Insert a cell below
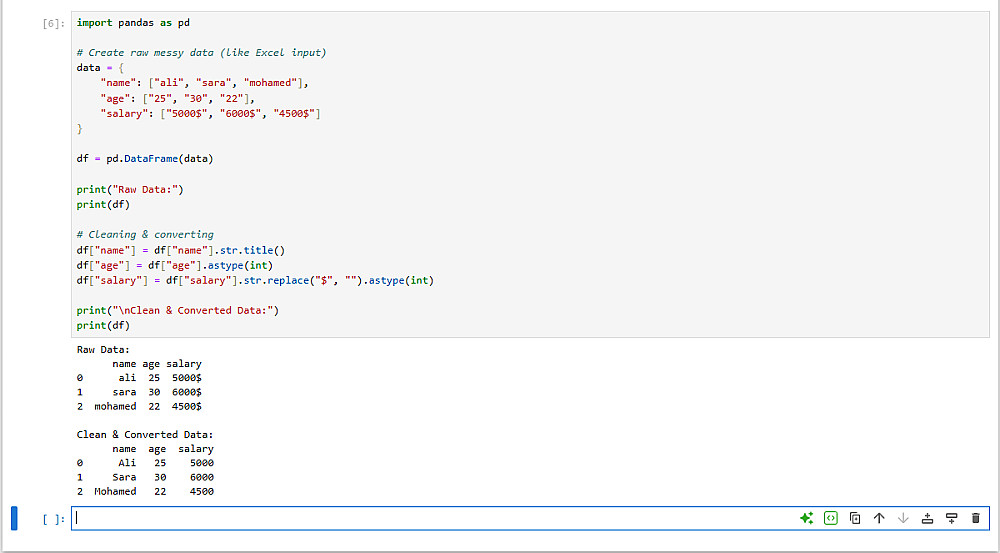1000x553 pixels. pos(951,518)
